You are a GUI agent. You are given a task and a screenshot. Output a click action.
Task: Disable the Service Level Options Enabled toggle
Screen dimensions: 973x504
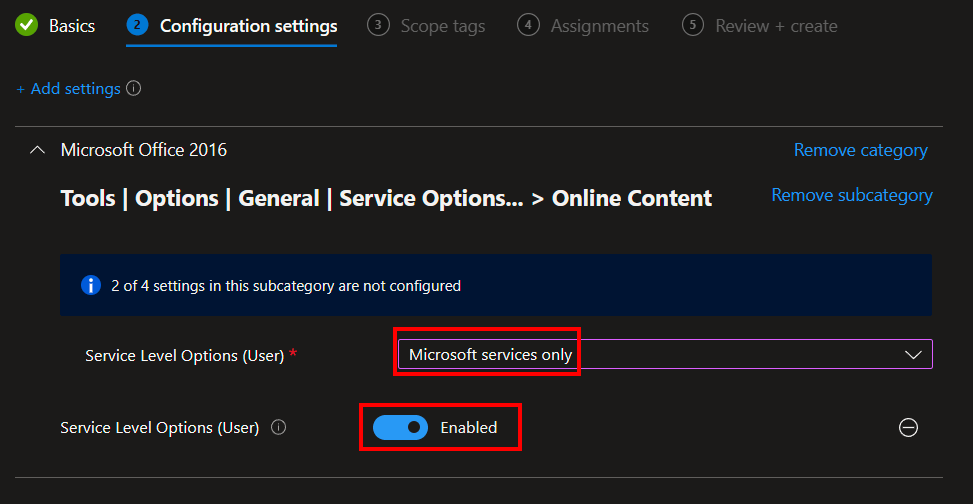click(x=400, y=428)
